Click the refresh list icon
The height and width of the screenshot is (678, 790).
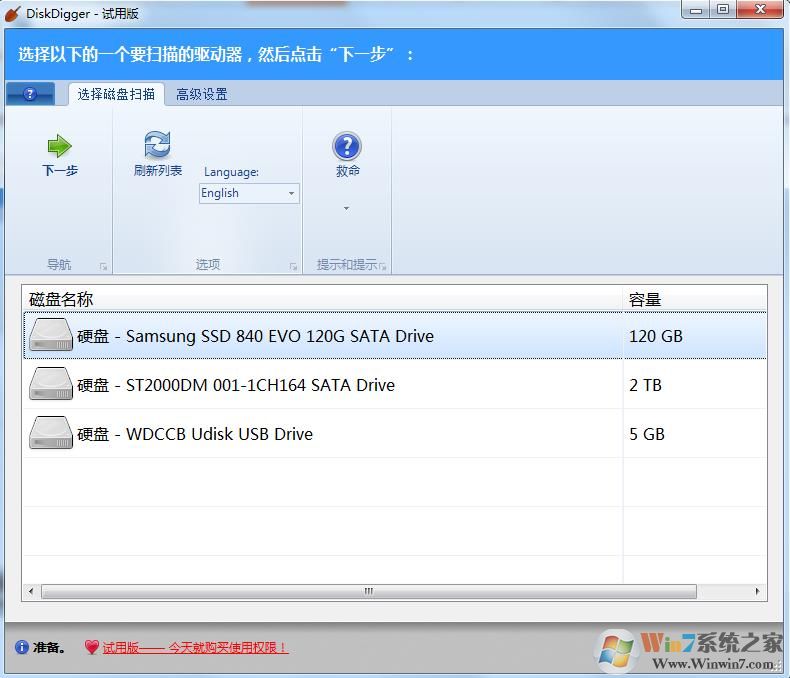[158, 145]
